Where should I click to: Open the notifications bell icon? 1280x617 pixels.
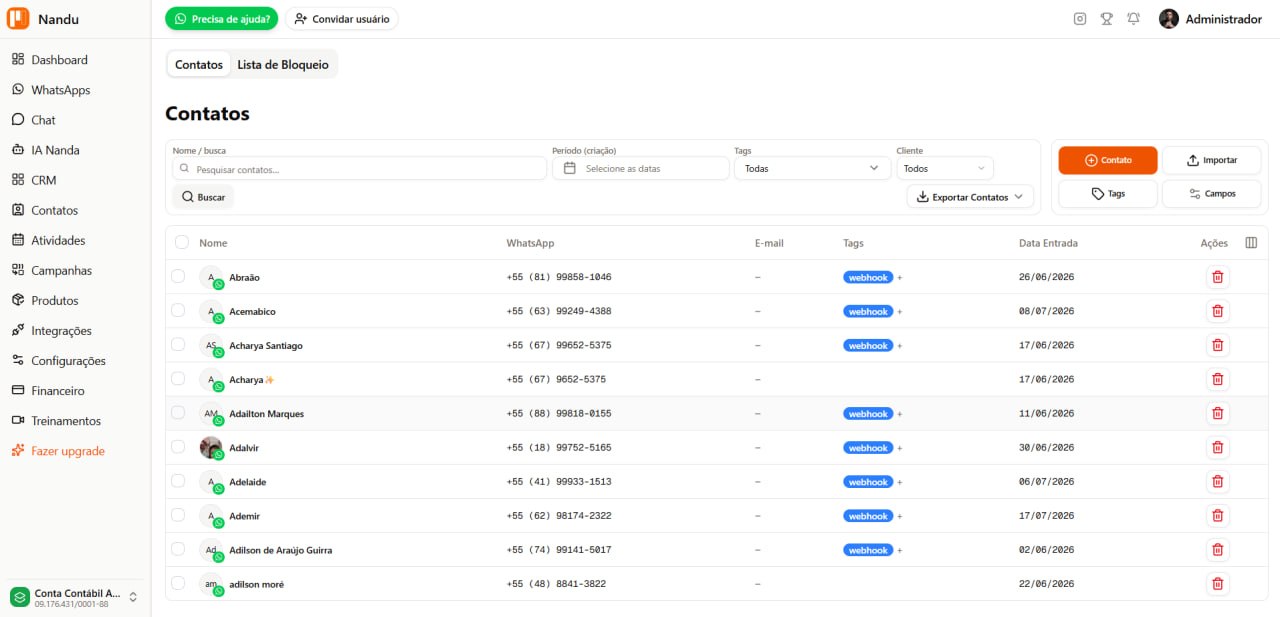click(x=1133, y=19)
